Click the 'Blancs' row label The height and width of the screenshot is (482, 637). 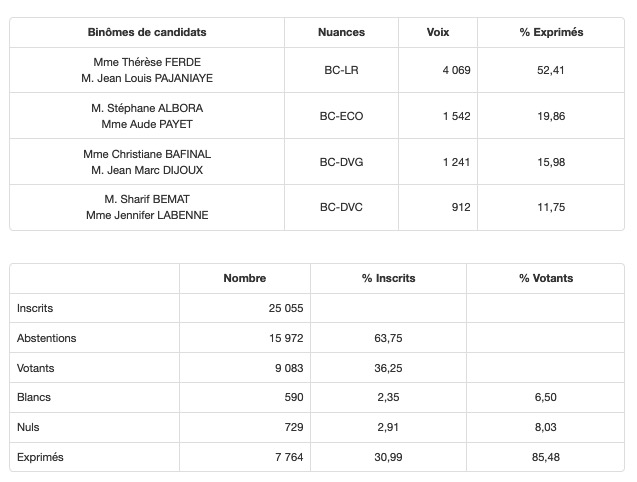click(x=34, y=397)
